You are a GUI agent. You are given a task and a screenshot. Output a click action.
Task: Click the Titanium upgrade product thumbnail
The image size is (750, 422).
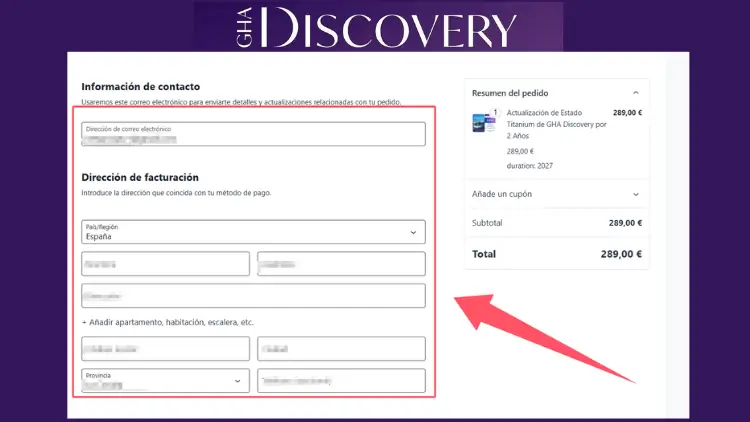click(x=484, y=123)
